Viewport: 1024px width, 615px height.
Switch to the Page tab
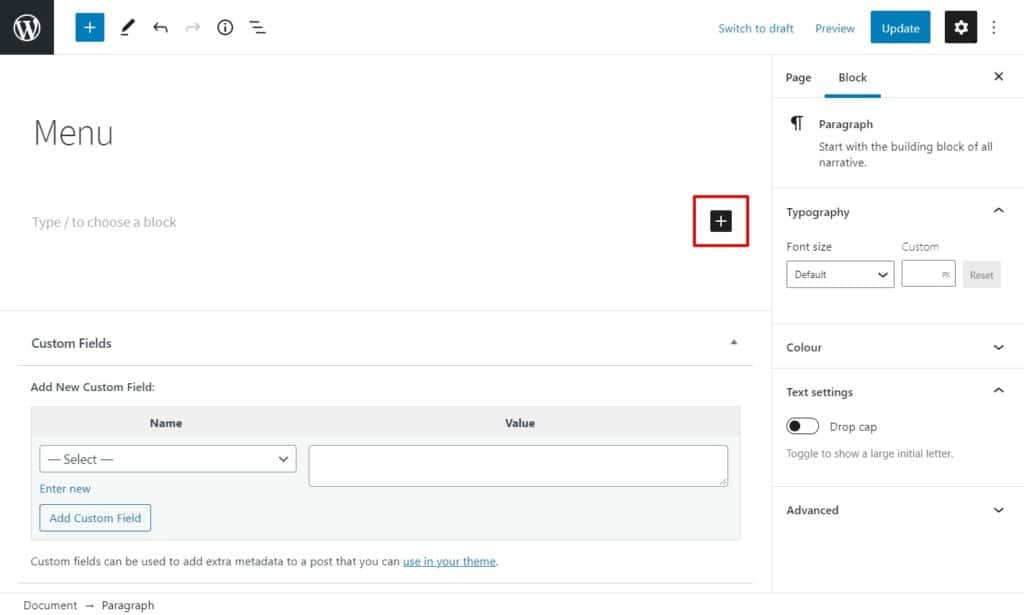[x=798, y=77]
